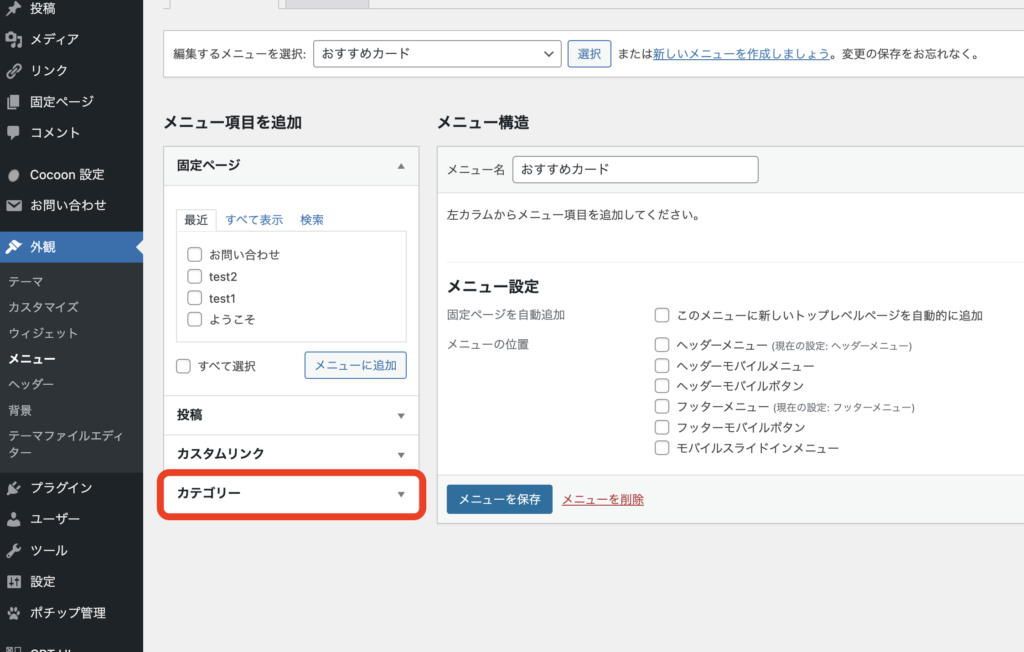This screenshot has height=652, width=1024.
Task: Collapse the 固定ページ panel arrow
Action: pos(401,166)
